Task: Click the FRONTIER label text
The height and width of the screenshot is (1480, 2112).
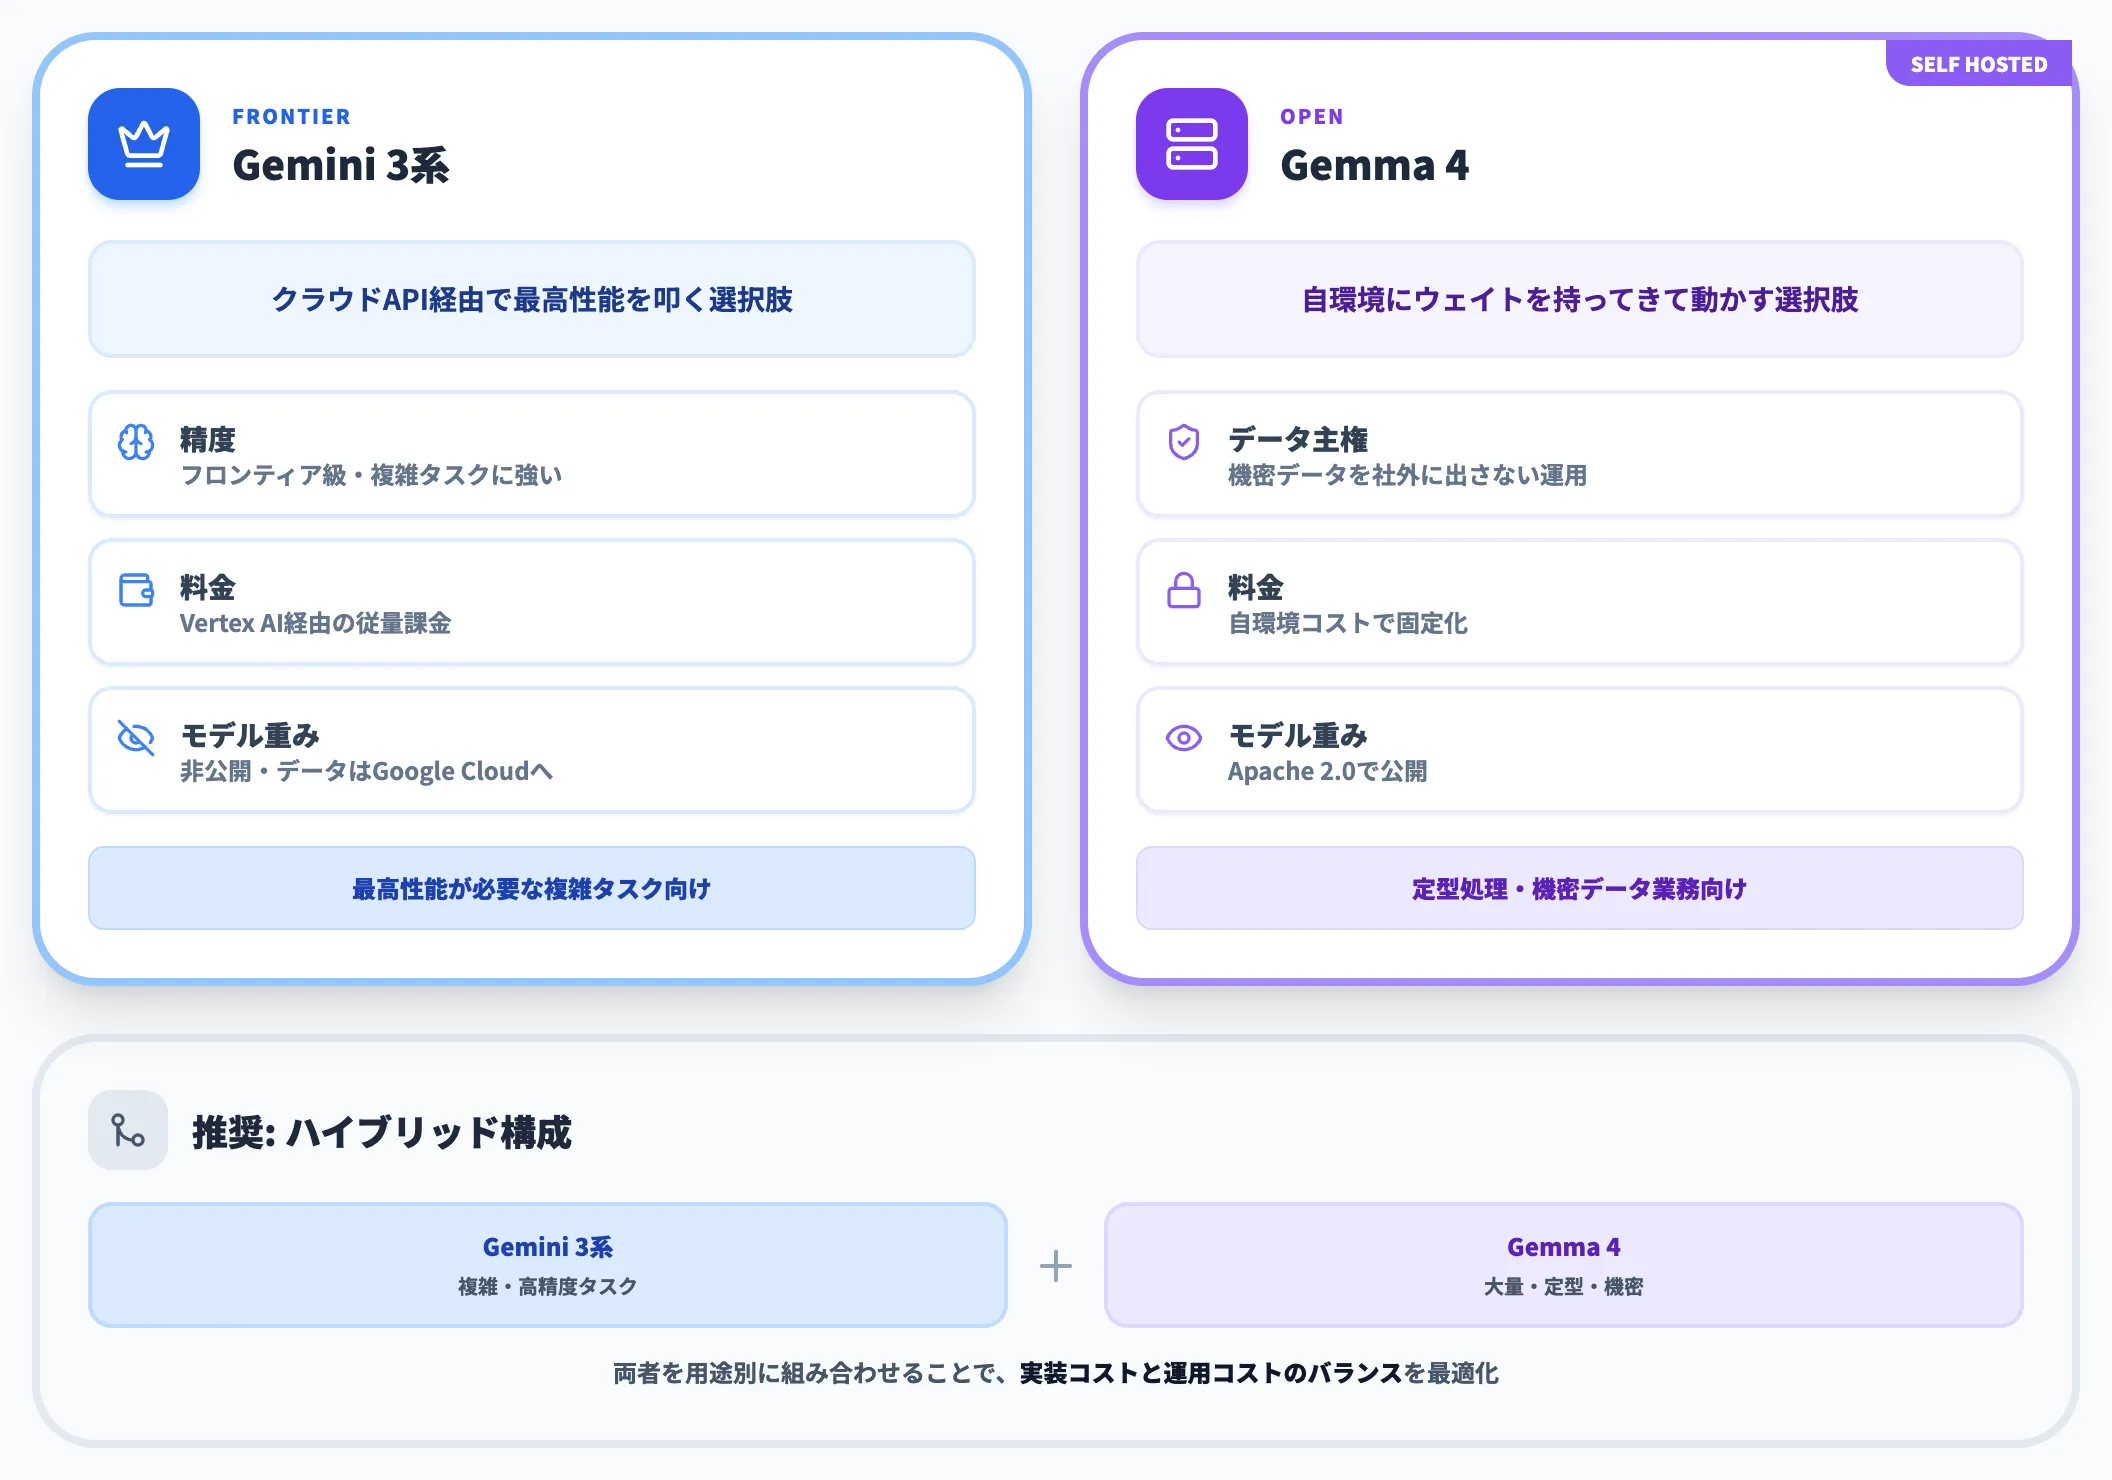Action: [x=291, y=117]
